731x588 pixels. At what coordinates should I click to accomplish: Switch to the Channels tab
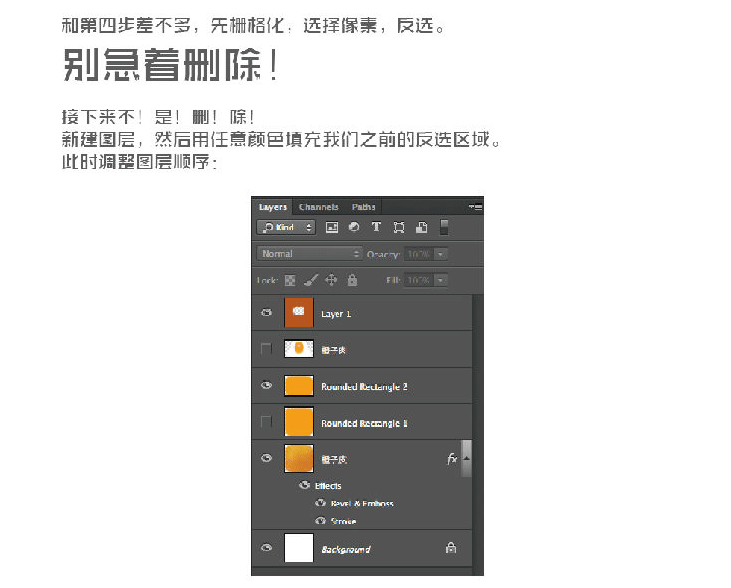(x=318, y=207)
